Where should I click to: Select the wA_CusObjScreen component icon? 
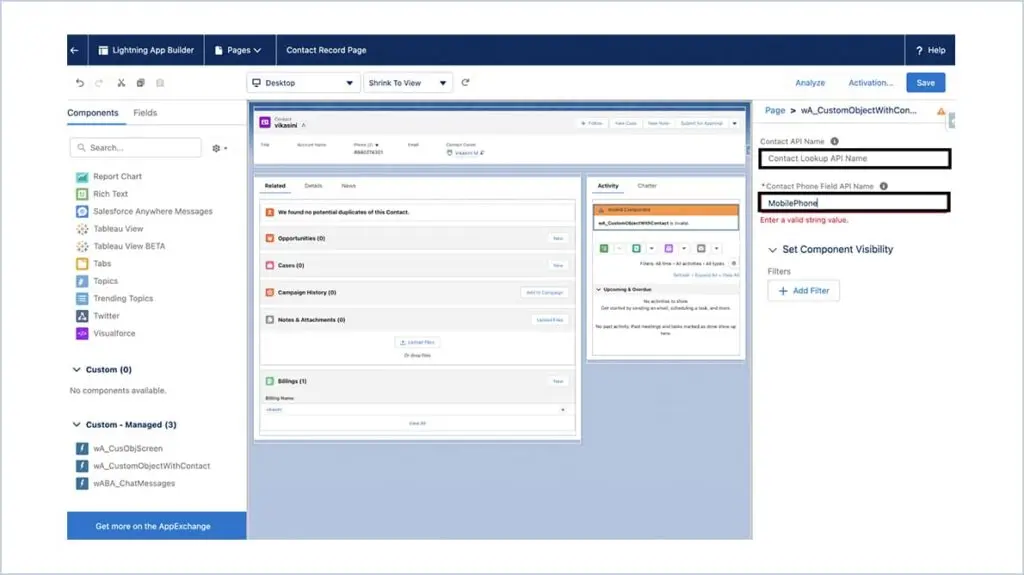click(82, 448)
